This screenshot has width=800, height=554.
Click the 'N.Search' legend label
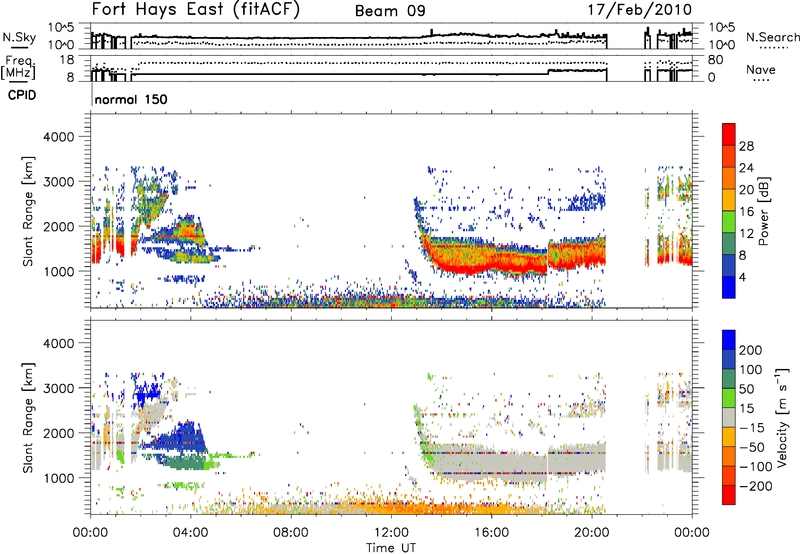(x=773, y=37)
